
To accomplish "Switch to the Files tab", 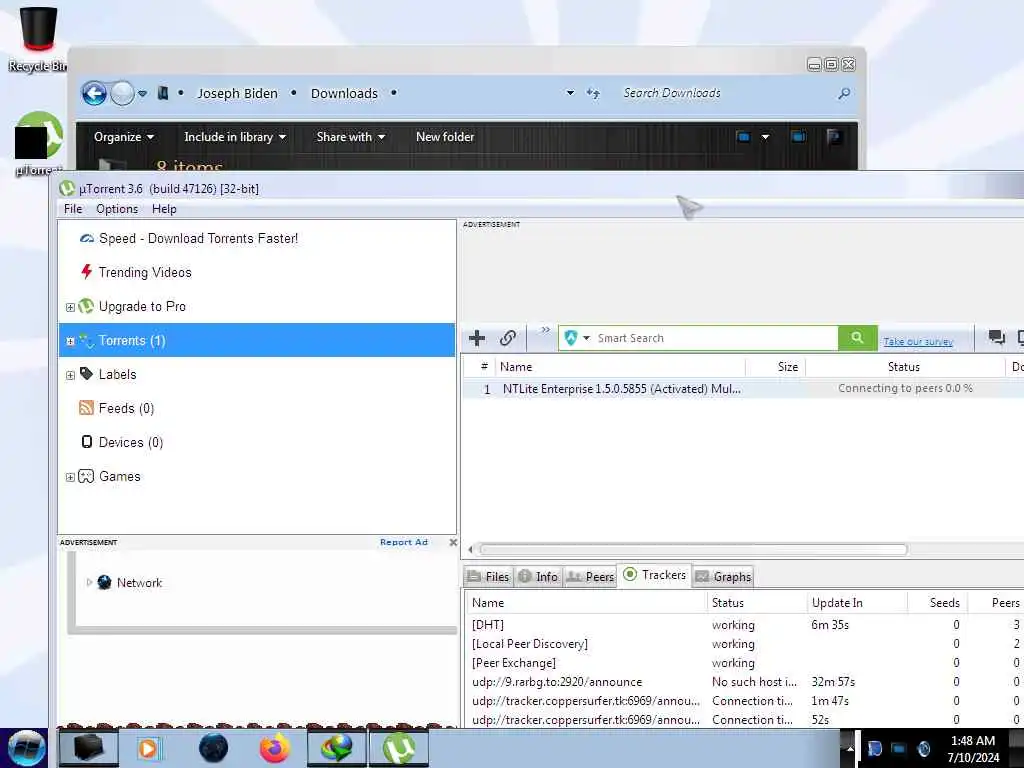I will 488,577.
